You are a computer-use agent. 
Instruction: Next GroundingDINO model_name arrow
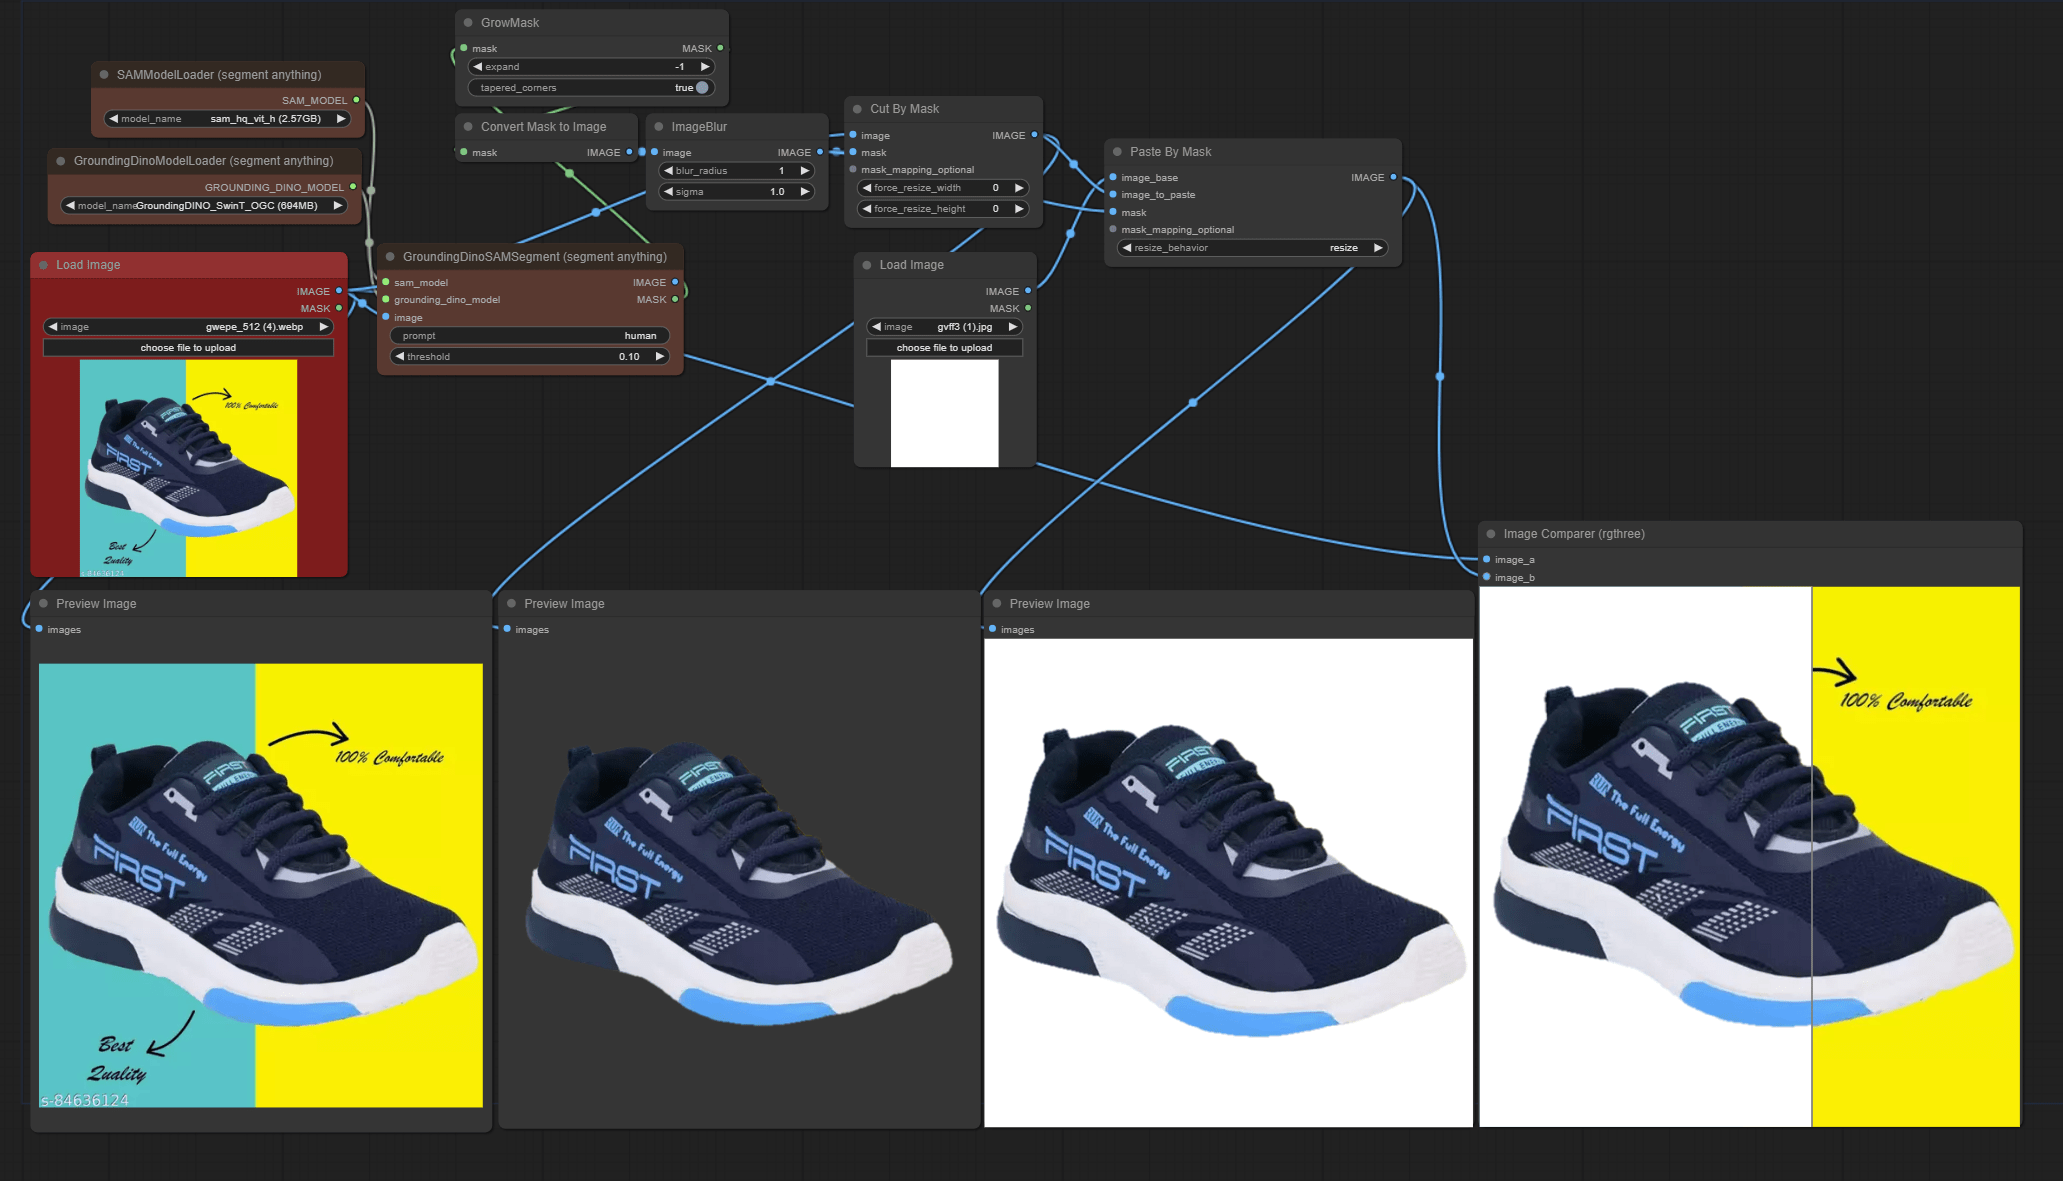coord(338,206)
